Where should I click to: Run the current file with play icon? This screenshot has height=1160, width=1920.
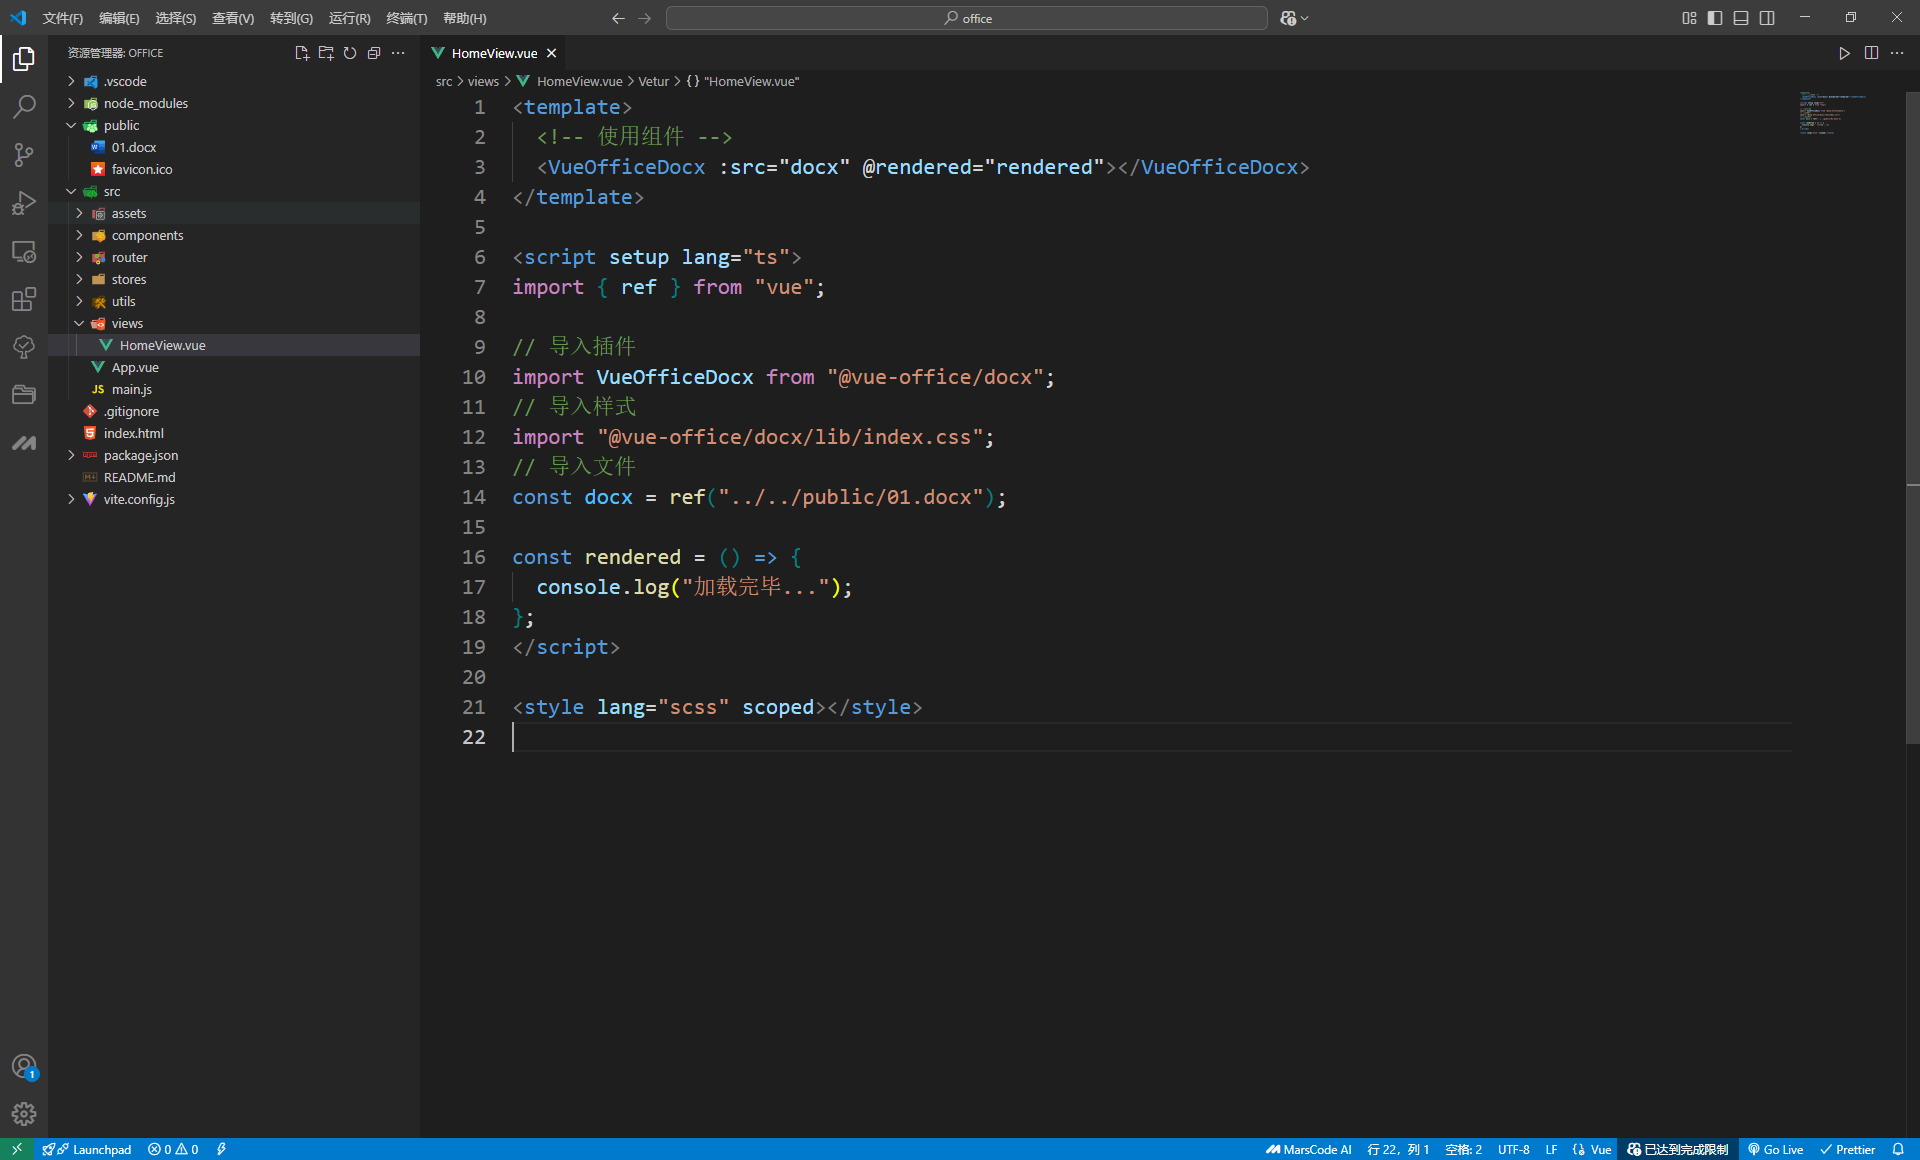[1844, 53]
